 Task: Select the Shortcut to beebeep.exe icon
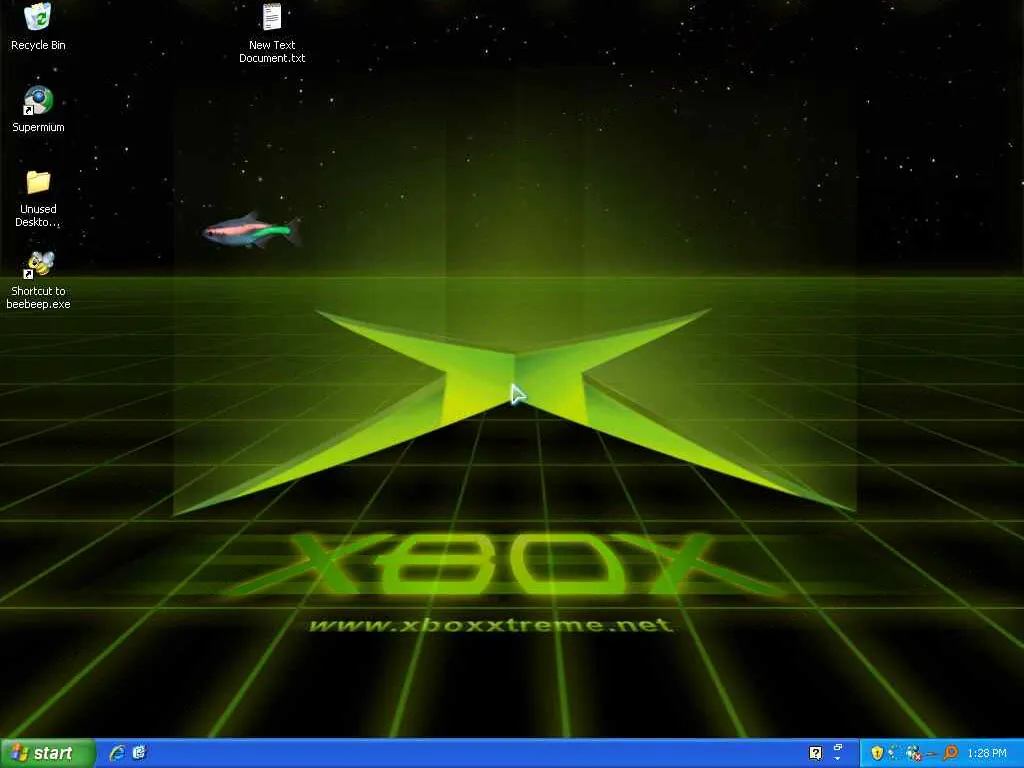(x=38, y=280)
